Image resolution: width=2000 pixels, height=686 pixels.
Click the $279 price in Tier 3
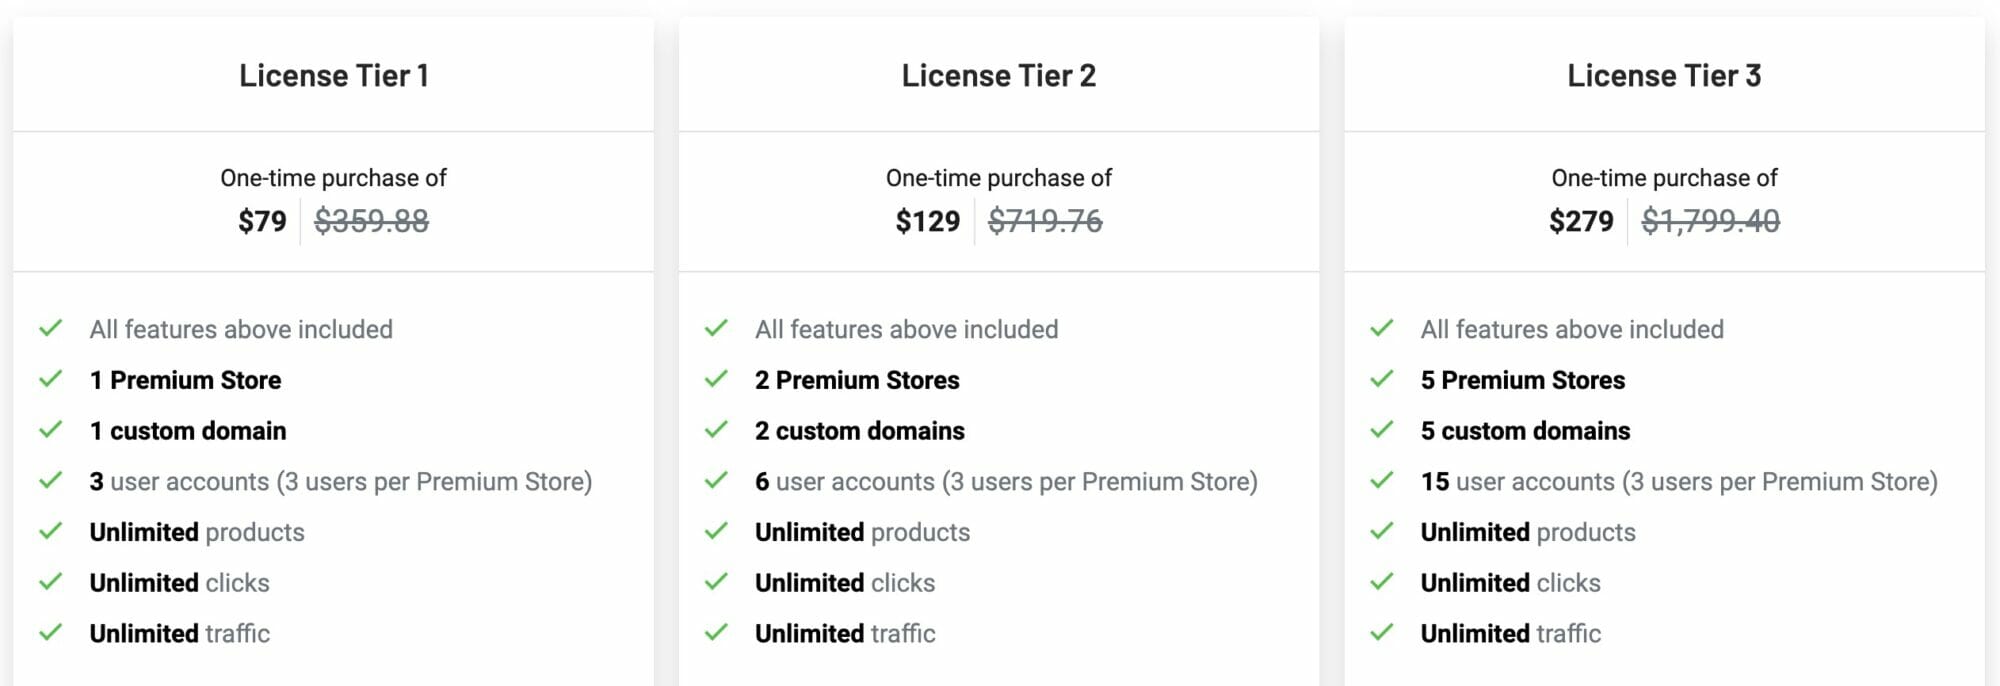click(x=1581, y=221)
